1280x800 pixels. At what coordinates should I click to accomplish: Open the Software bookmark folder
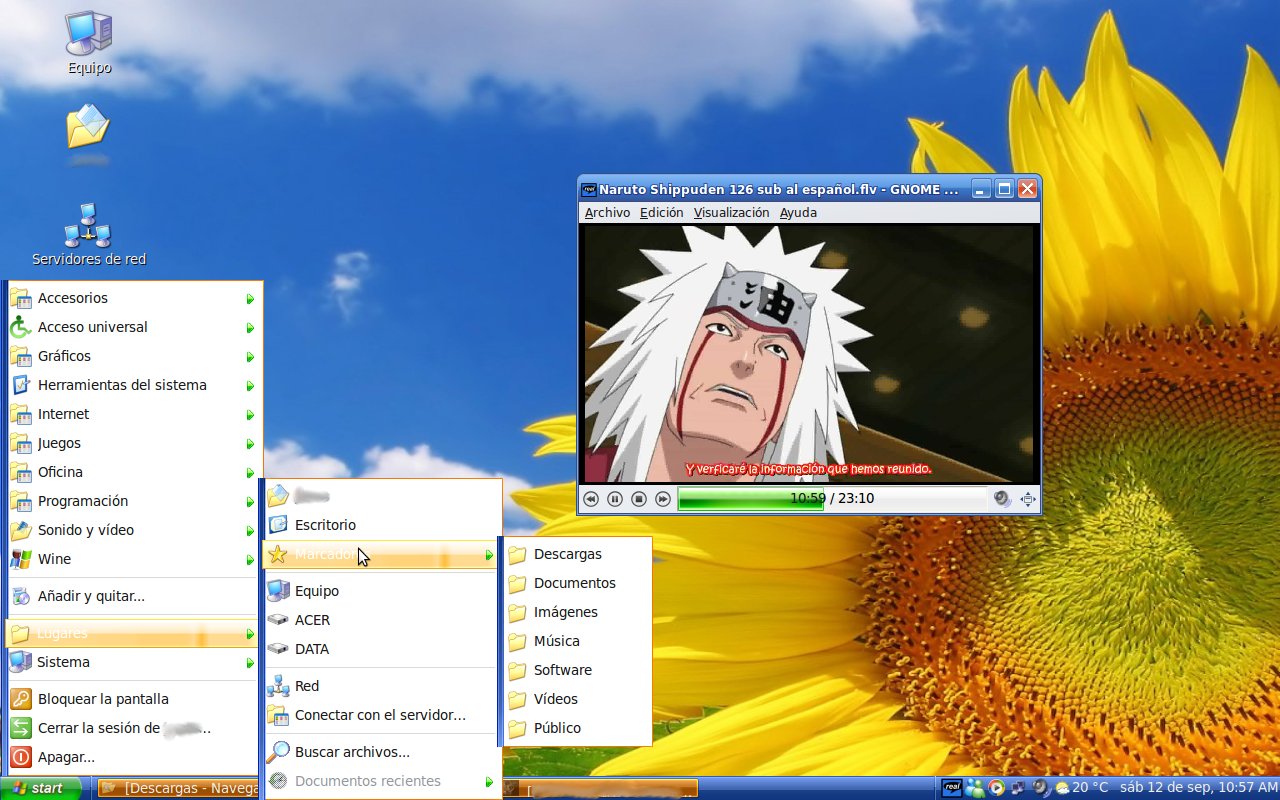(576, 670)
